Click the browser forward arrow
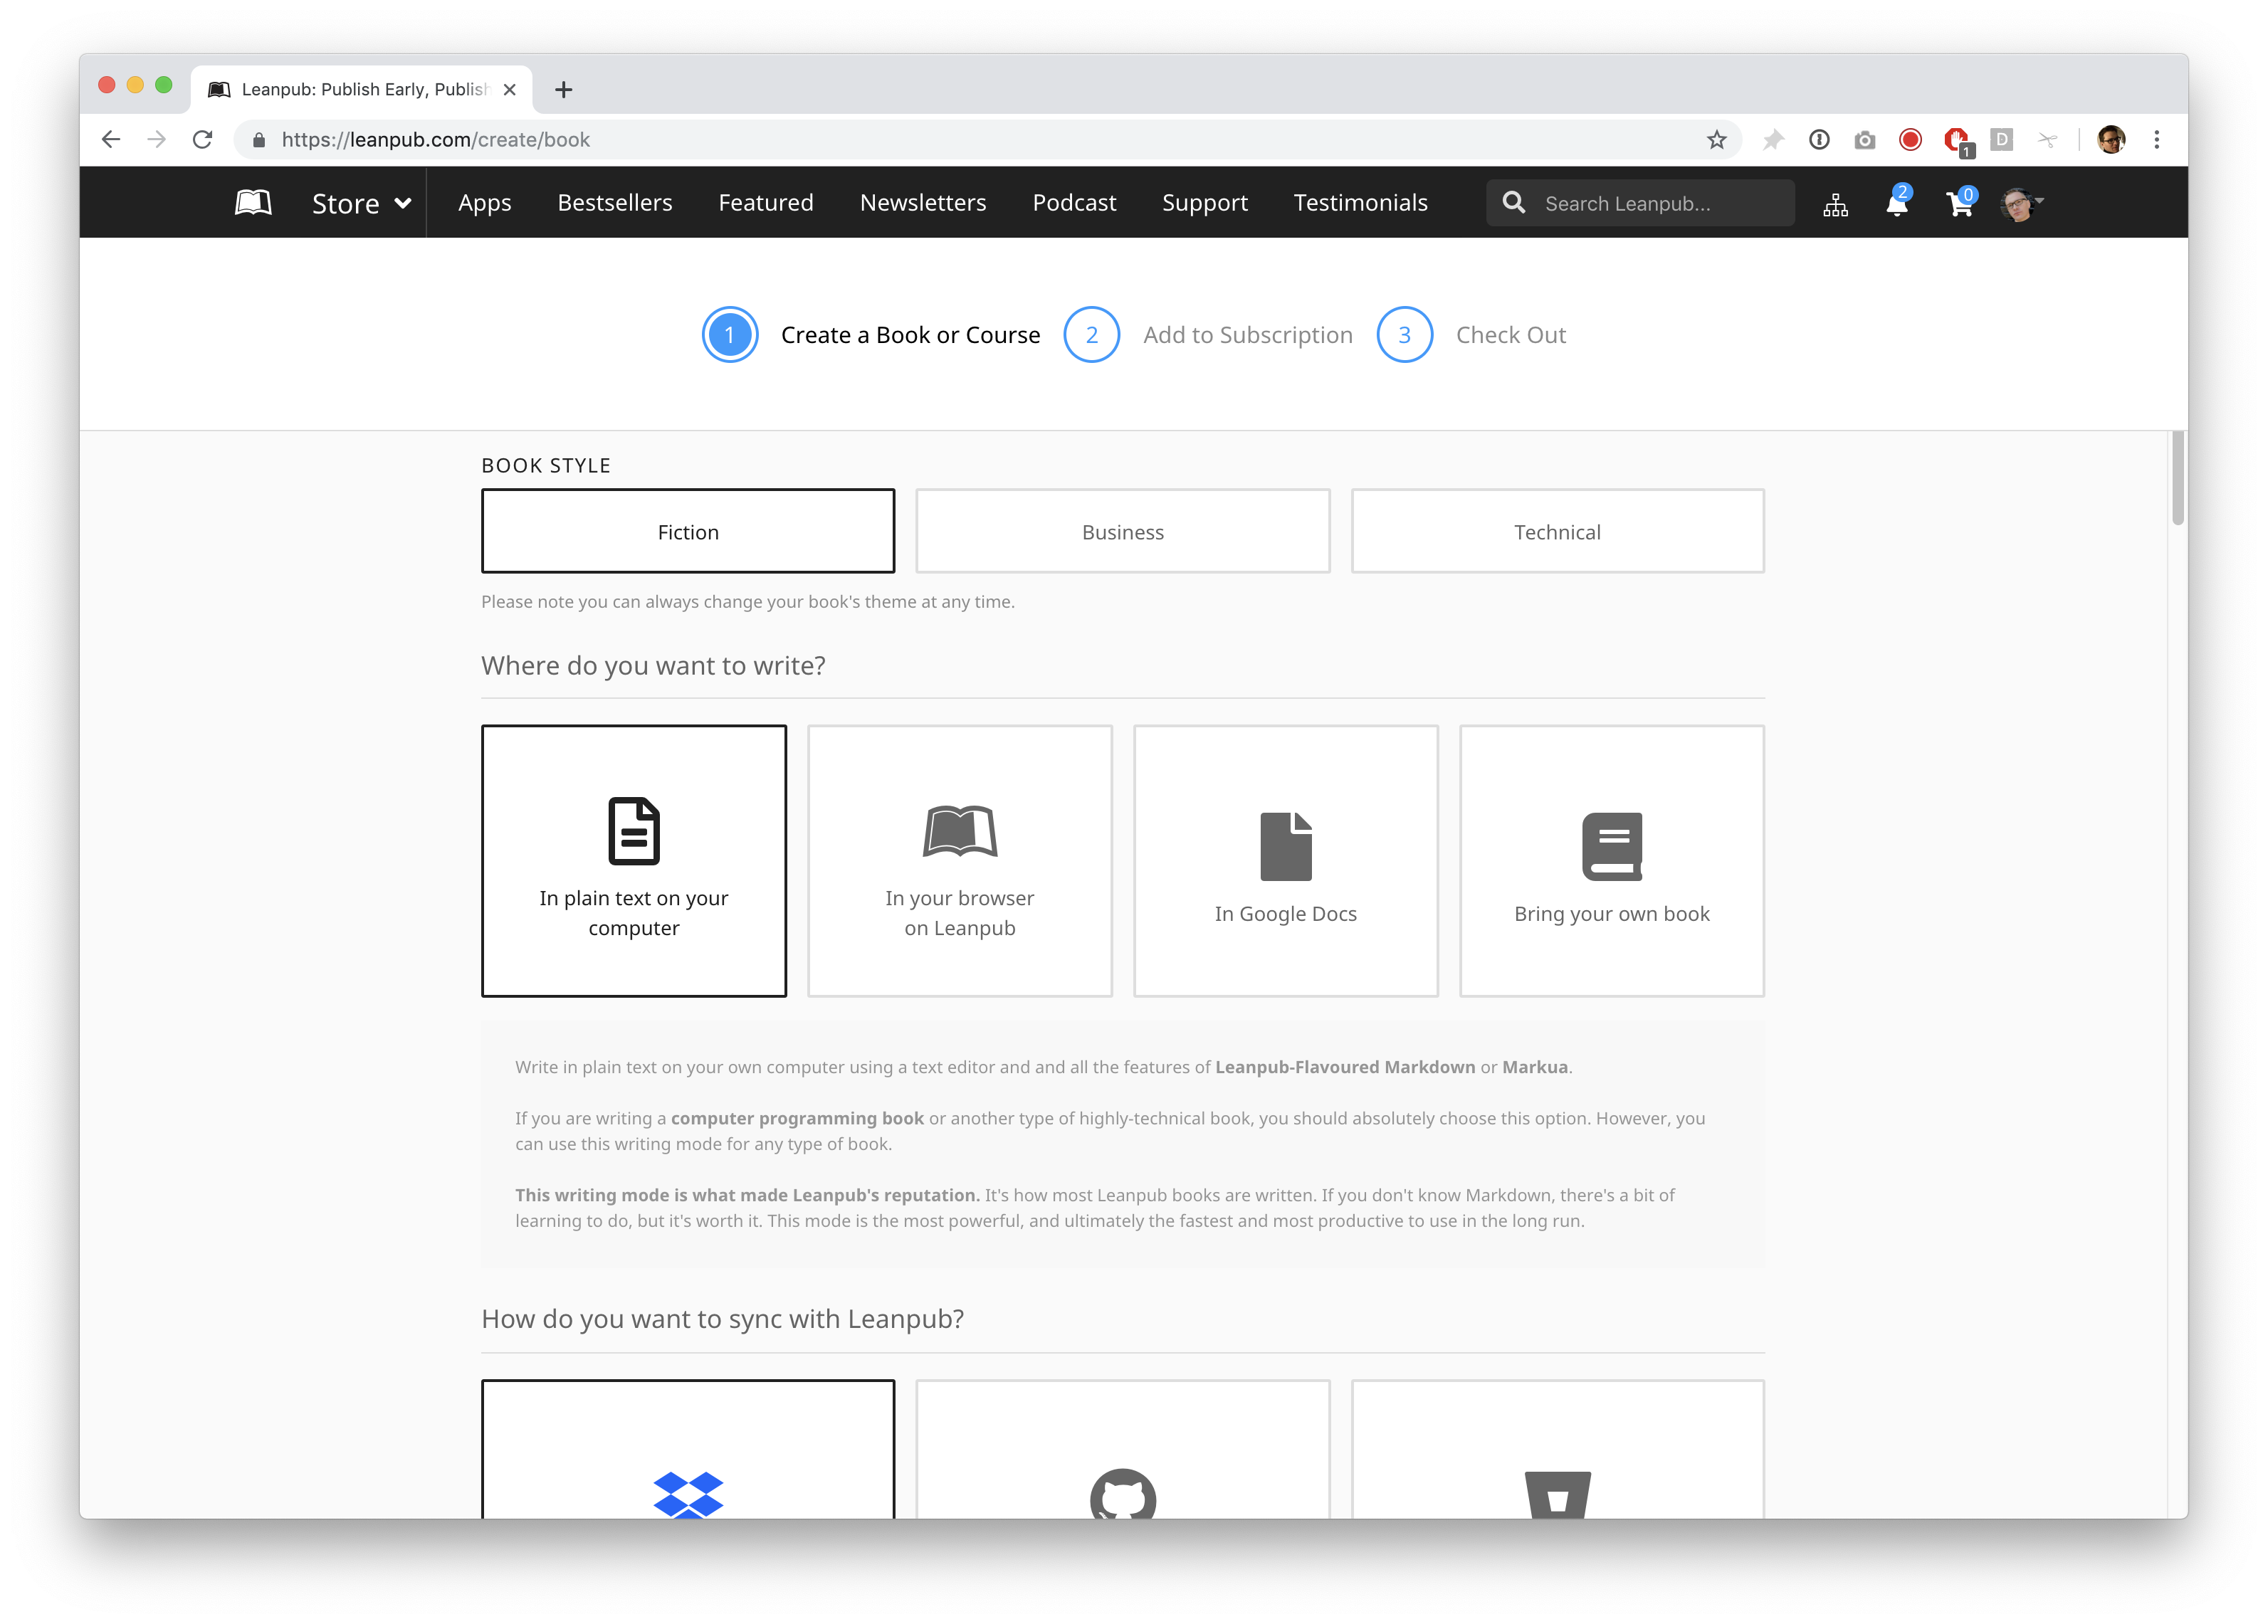 point(156,140)
